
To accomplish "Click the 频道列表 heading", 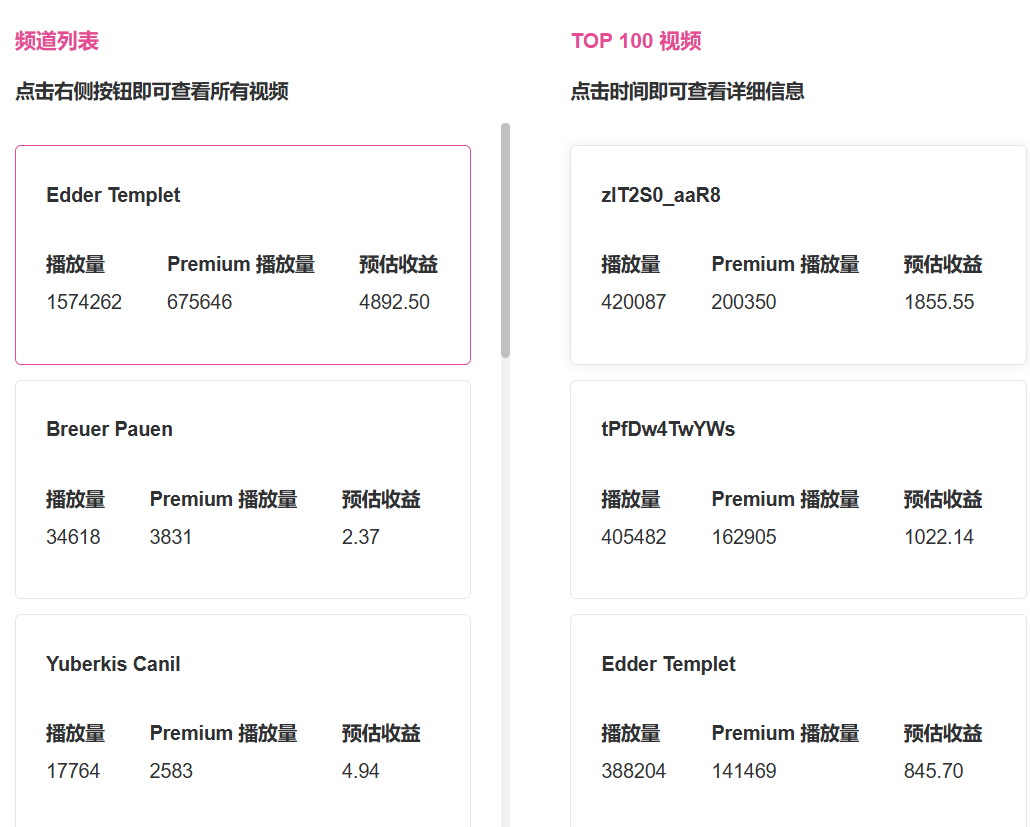I will point(57,41).
